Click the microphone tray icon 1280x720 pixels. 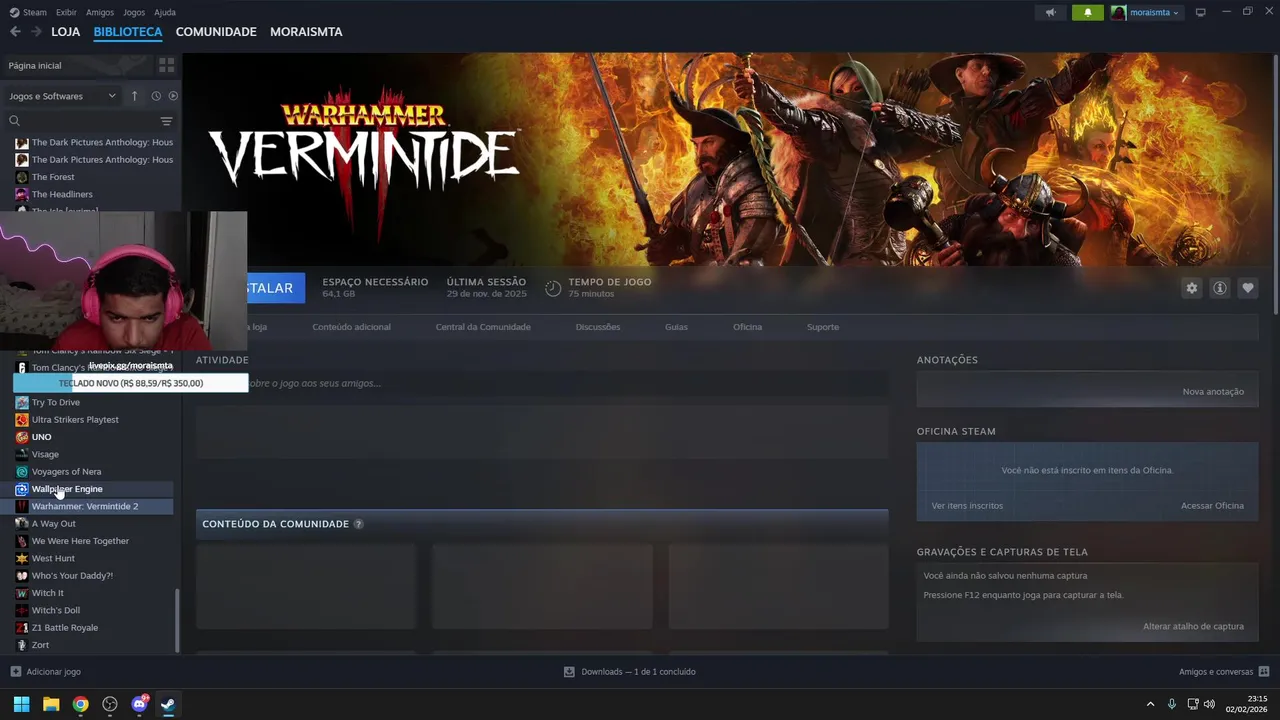tap(1172, 704)
